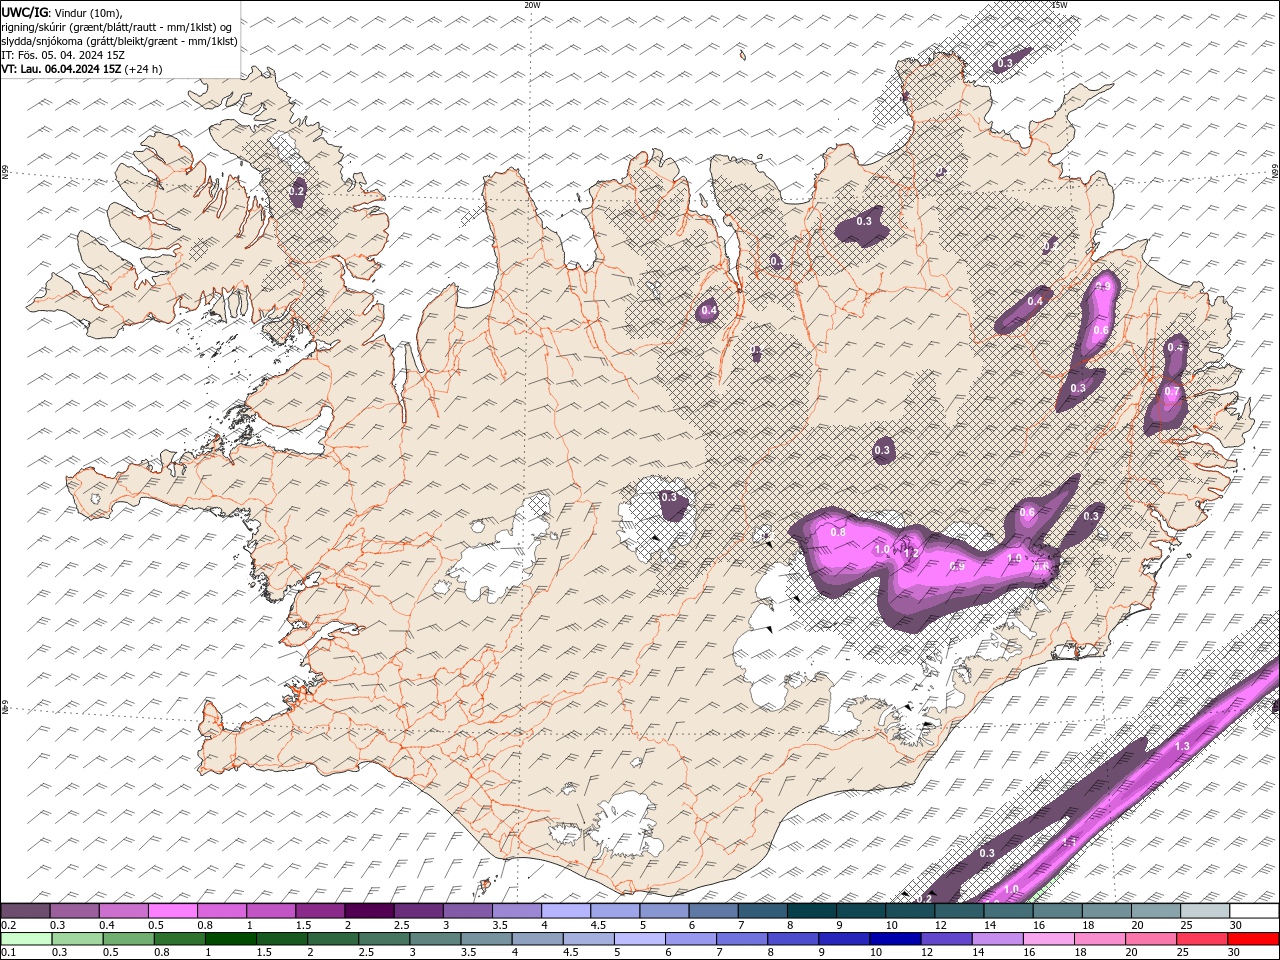Click the 0.2 value in the Westfjords
The image size is (1280, 960).
pyautogui.click(x=297, y=191)
